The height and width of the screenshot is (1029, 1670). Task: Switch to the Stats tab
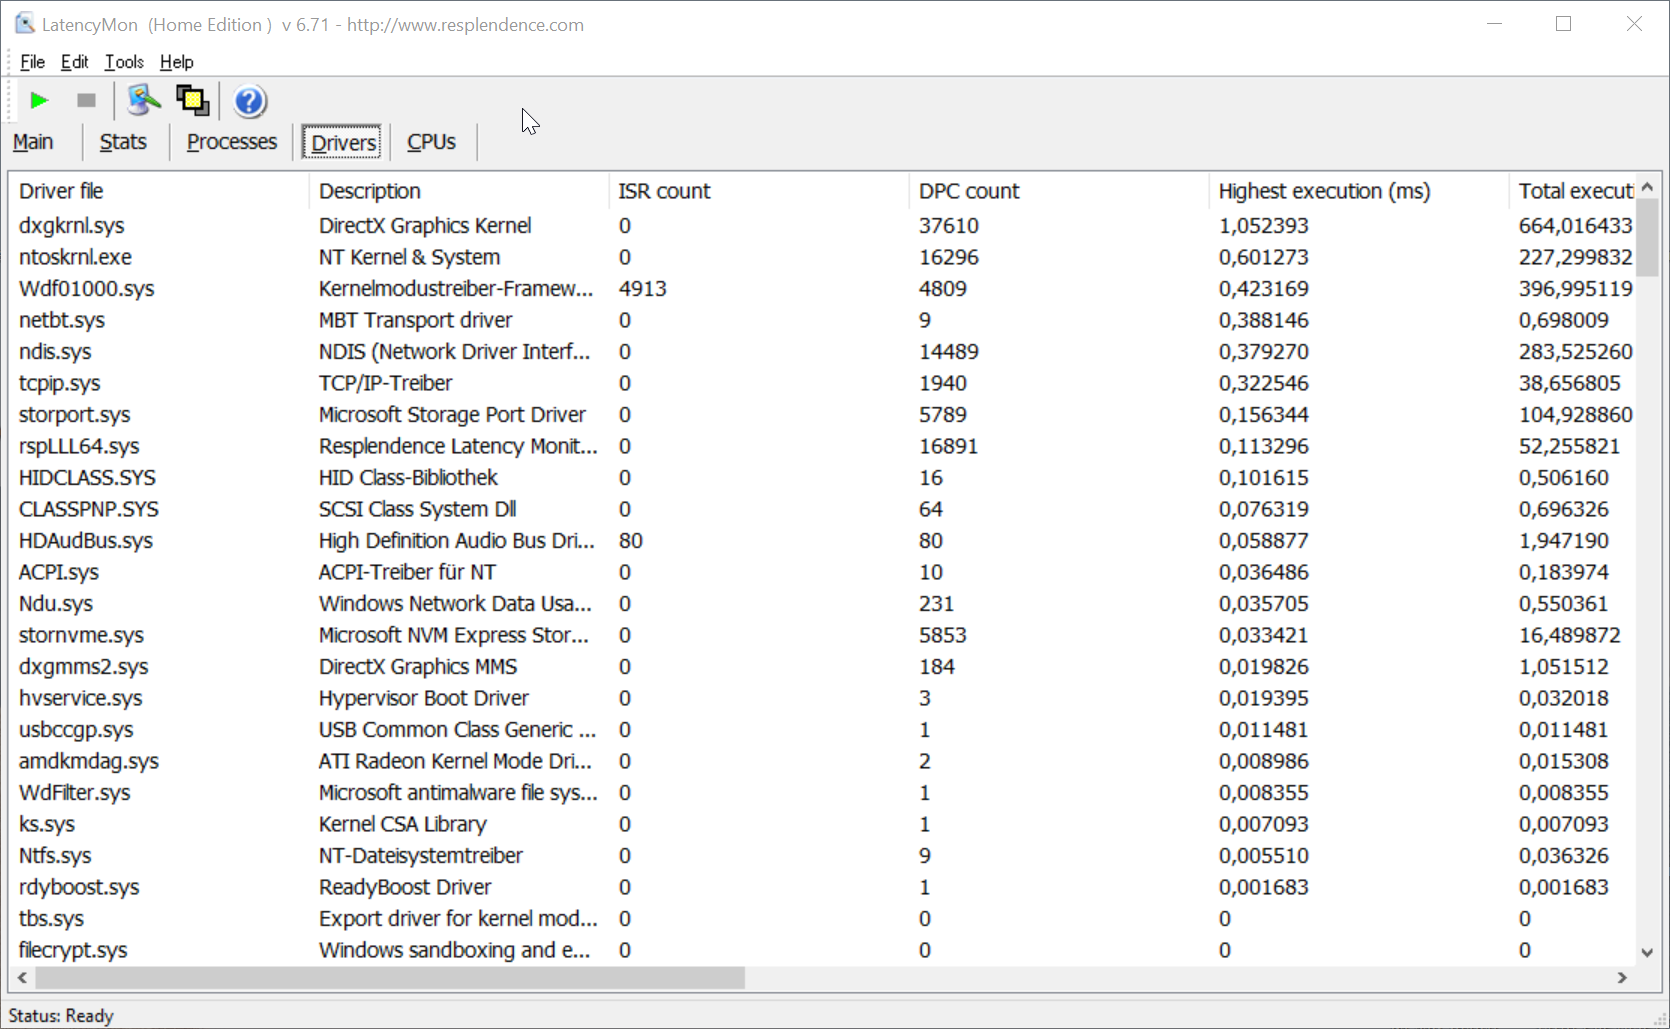click(x=123, y=142)
